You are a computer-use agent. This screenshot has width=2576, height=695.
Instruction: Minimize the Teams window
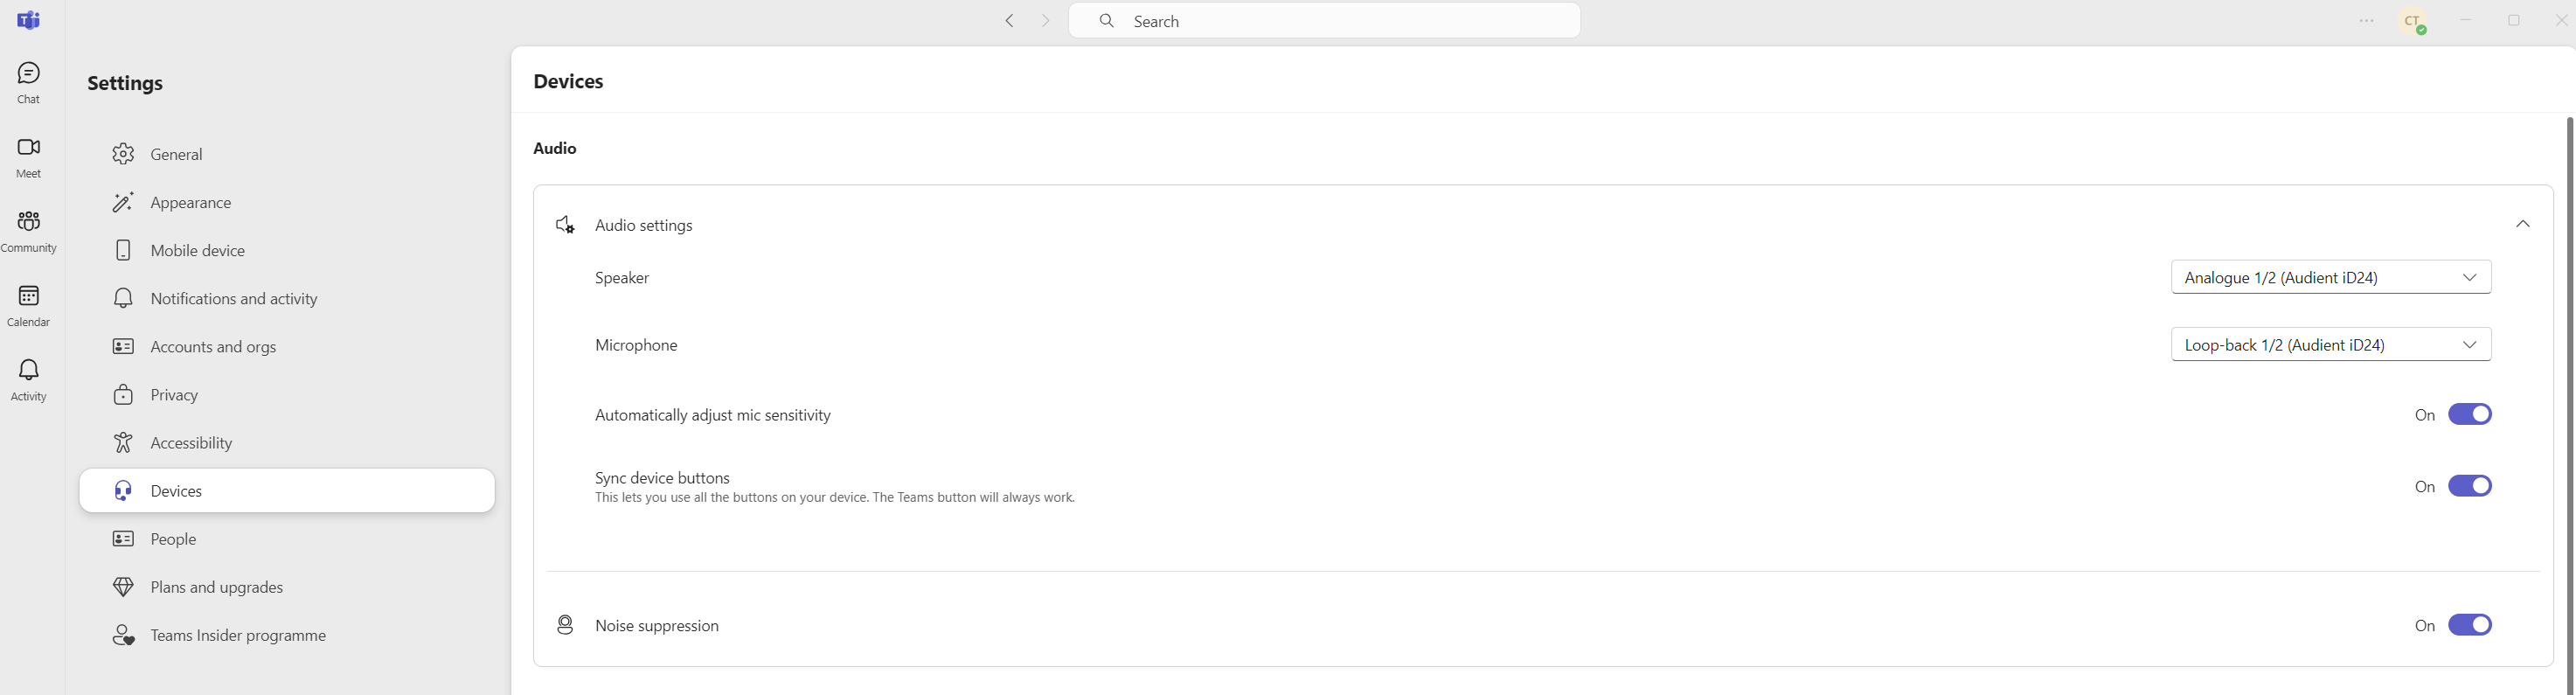coord(2465,21)
